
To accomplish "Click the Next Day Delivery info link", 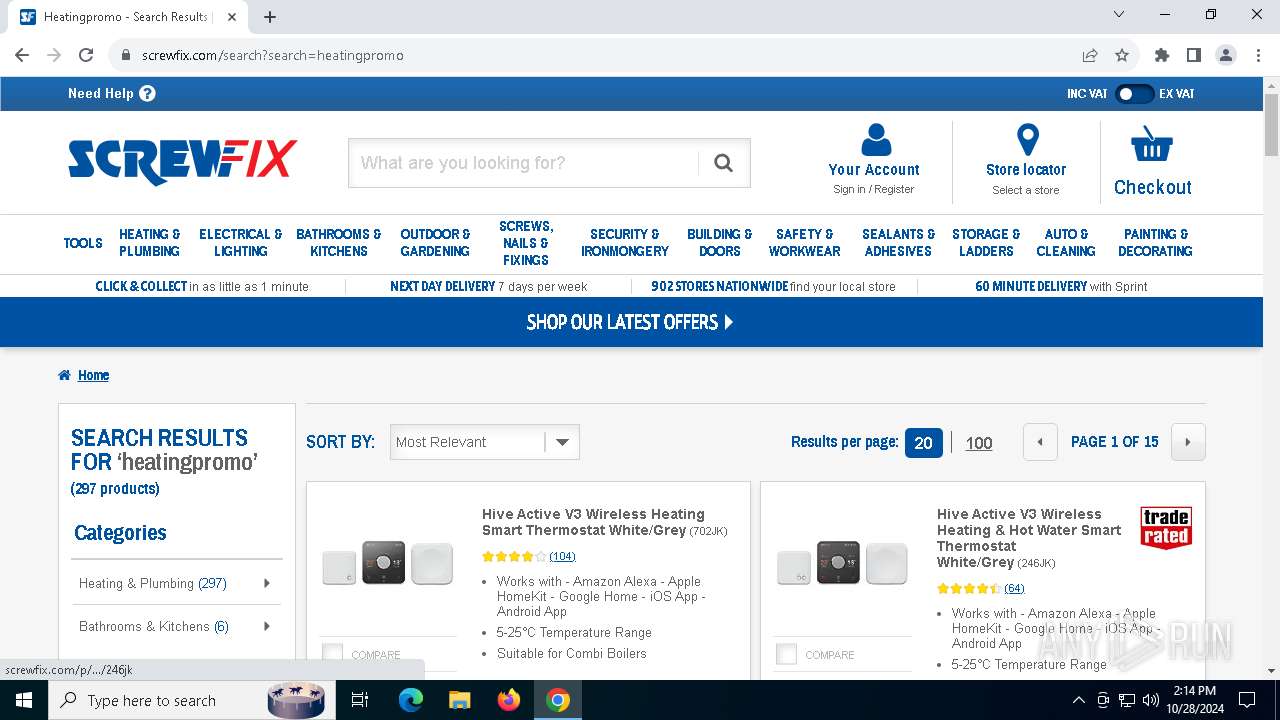I will pyautogui.click(x=489, y=286).
